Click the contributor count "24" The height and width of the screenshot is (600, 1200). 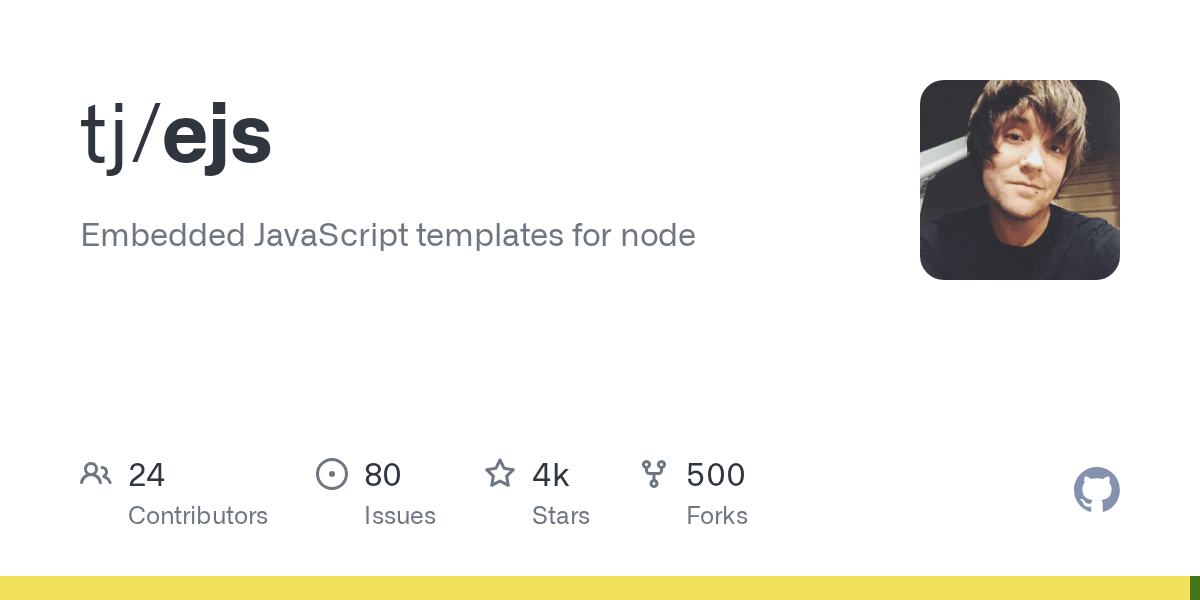pyautogui.click(x=147, y=475)
